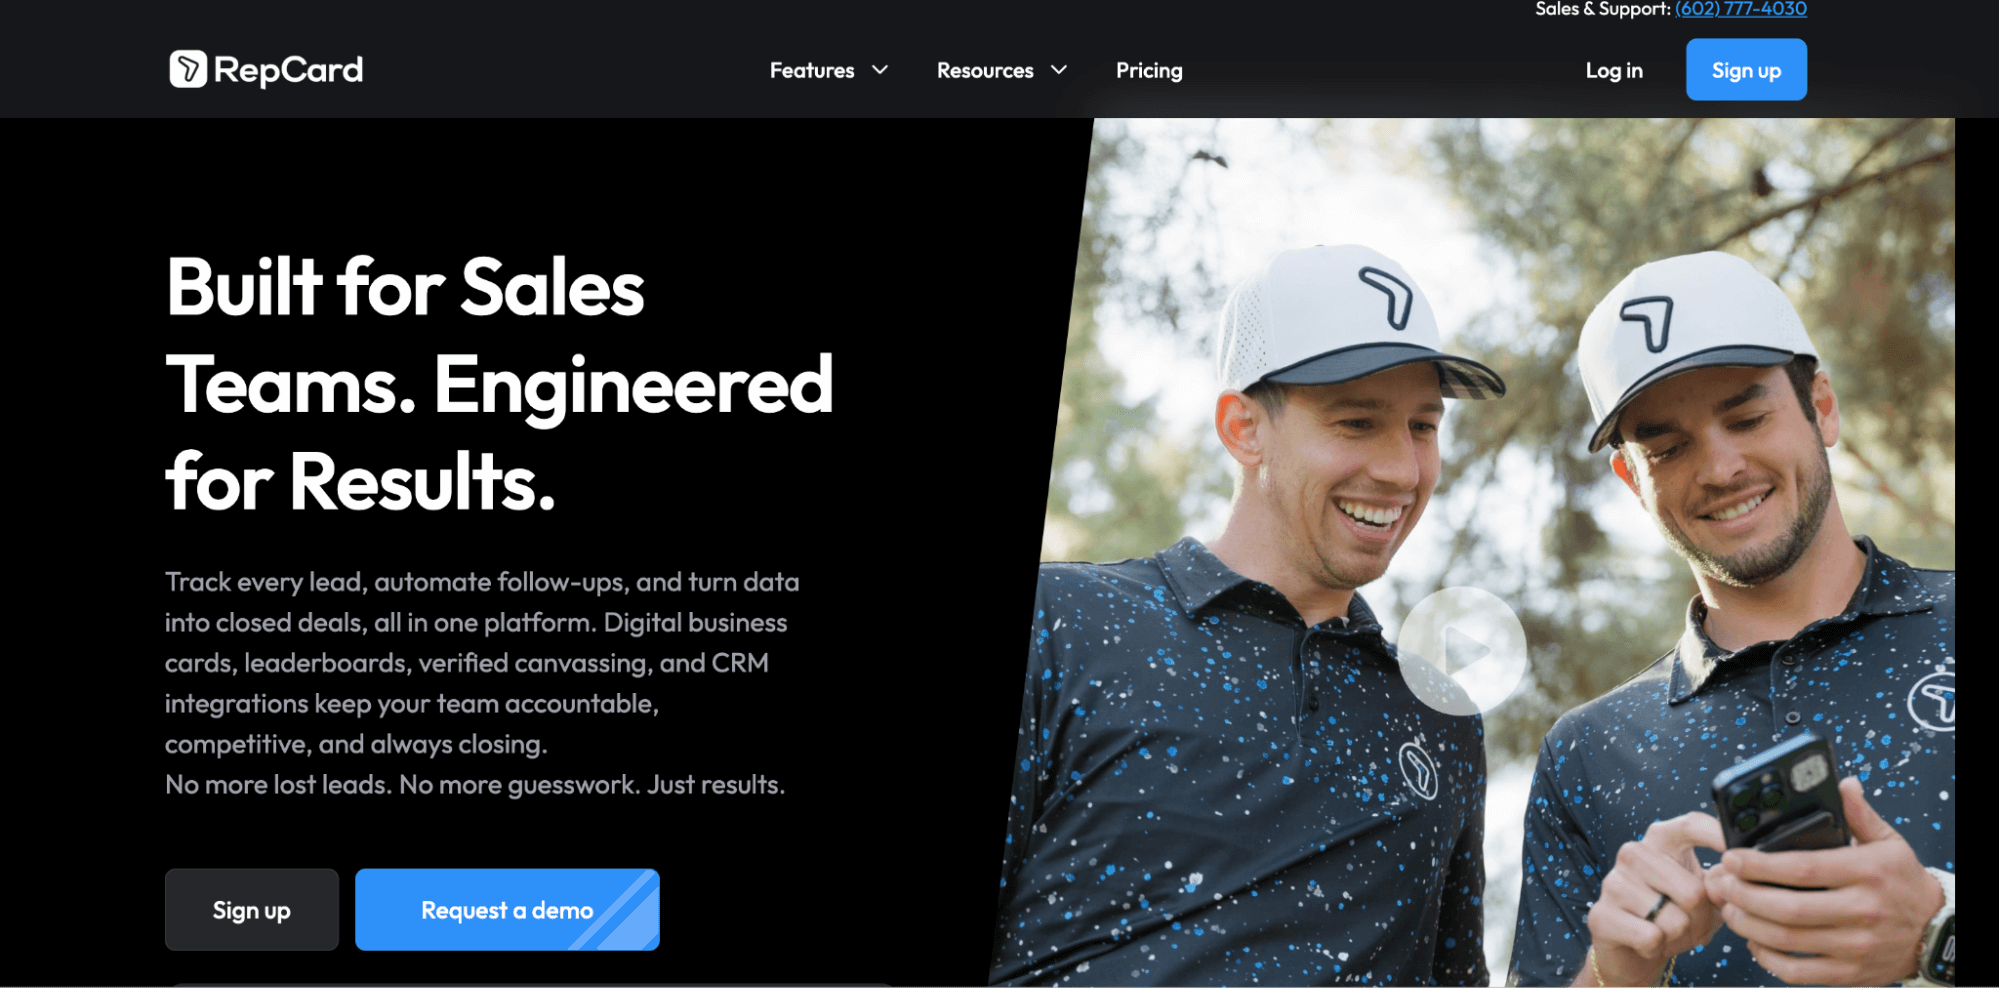Click the RepCard wordmark text
Image resolution: width=1999 pixels, height=988 pixels.
pyautogui.click(x=288, y=70)
